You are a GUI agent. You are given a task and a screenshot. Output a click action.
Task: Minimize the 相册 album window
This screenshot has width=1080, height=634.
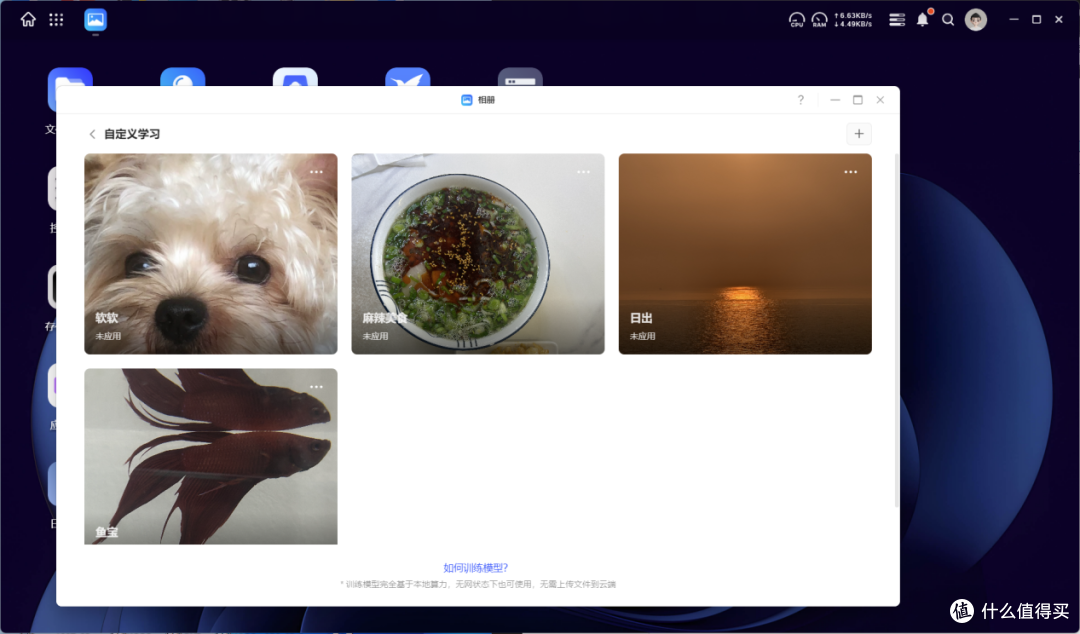pyautogui.click(x=835, y=100)
